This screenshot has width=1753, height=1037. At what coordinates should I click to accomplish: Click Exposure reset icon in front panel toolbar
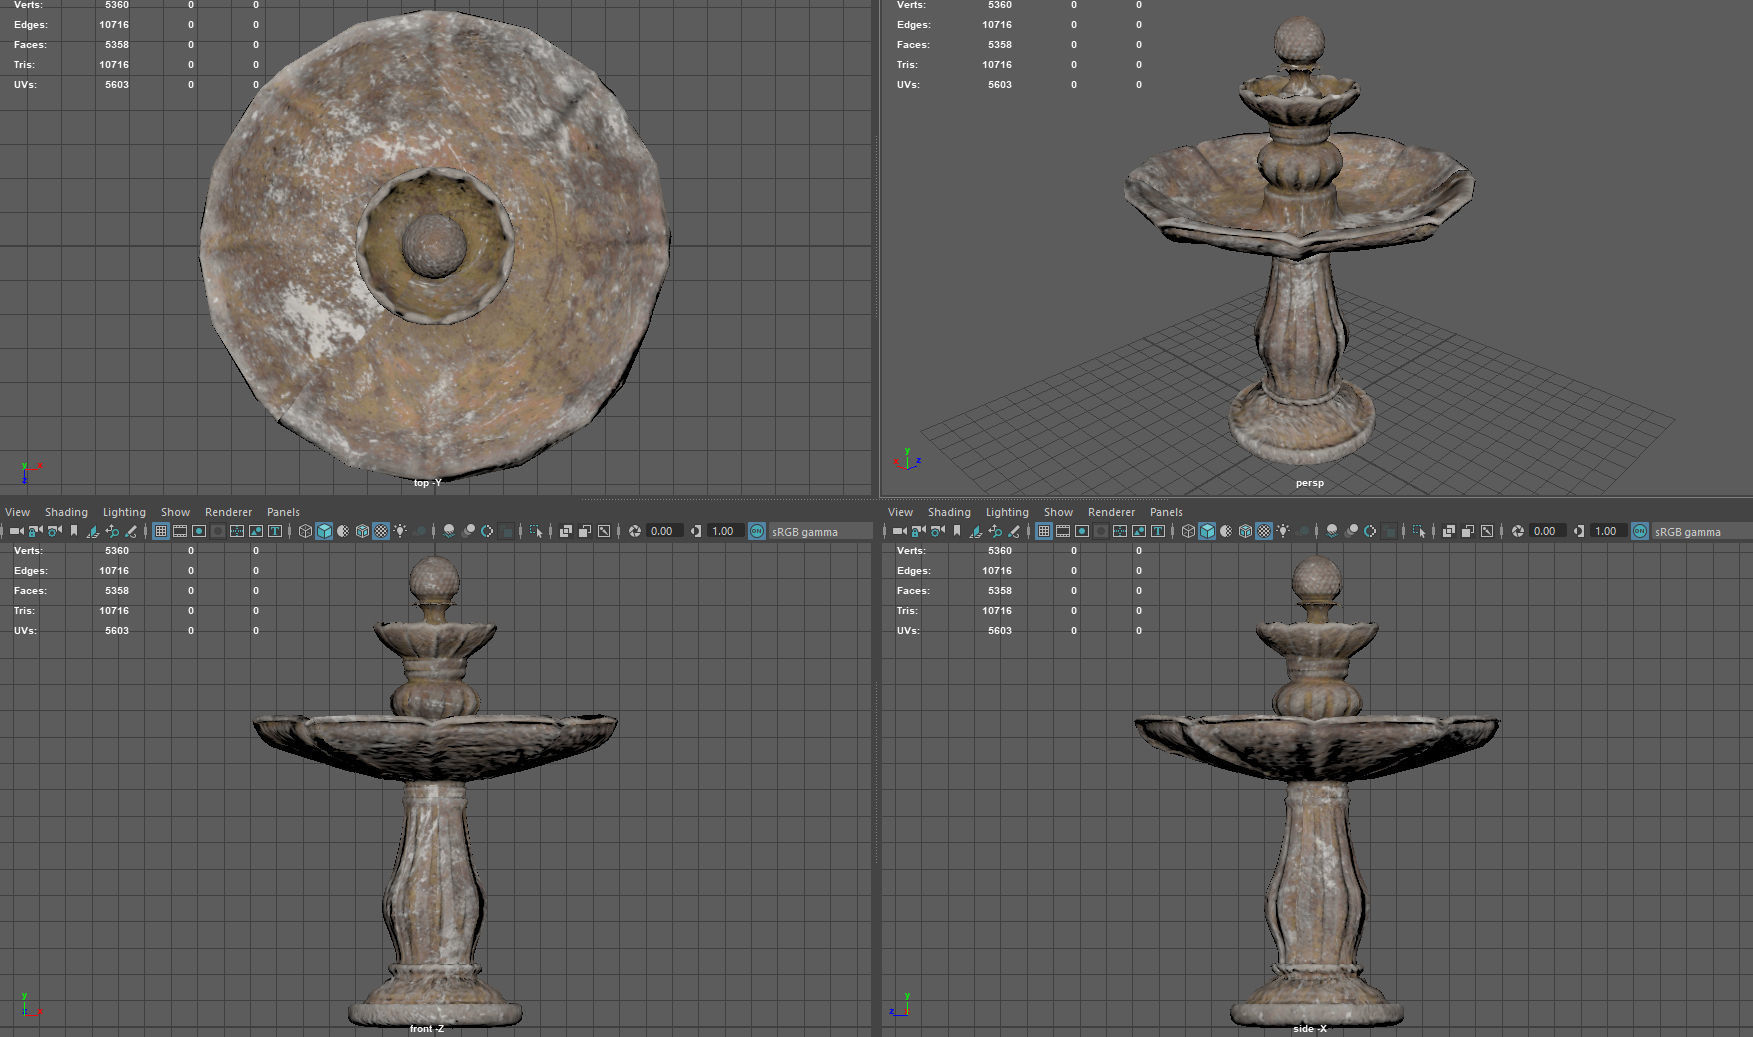(634, 531)
